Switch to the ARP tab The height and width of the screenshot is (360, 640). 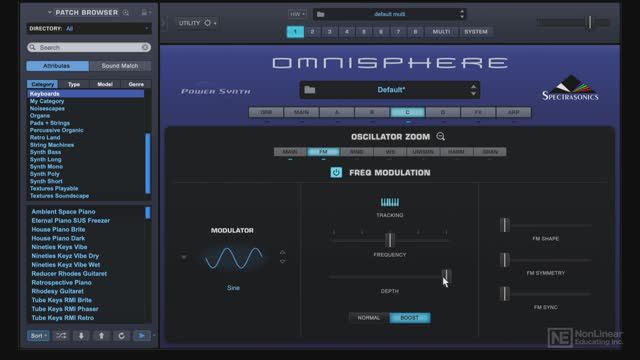(x=513, y=112)
